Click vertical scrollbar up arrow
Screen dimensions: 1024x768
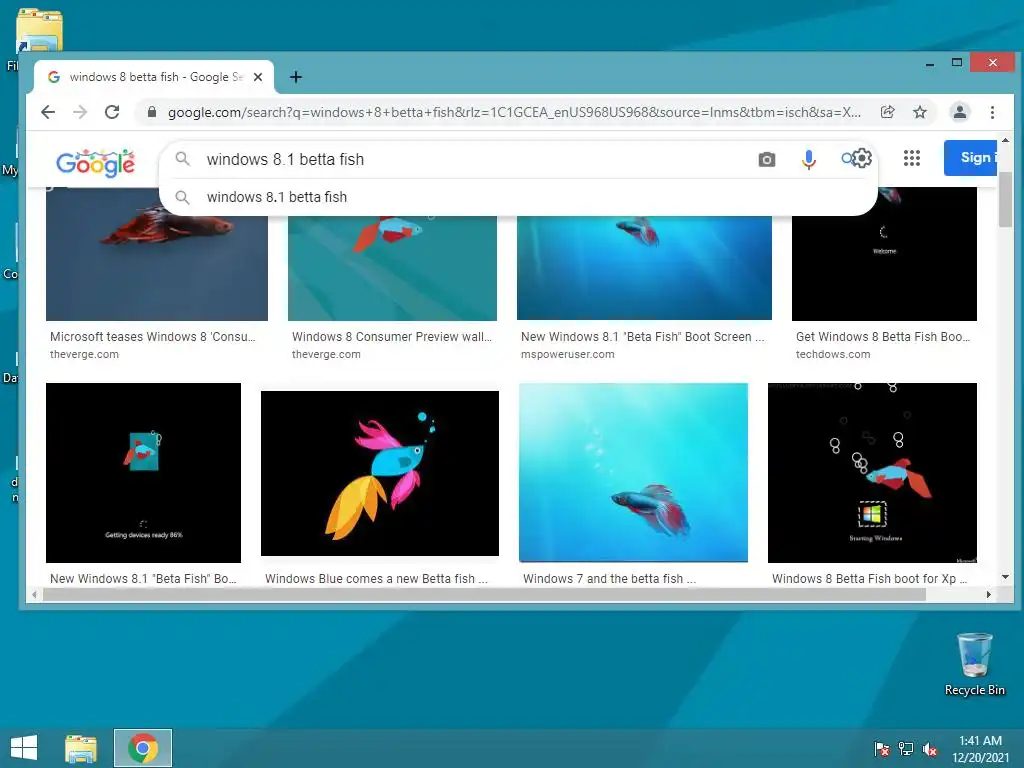[1005, 140]
